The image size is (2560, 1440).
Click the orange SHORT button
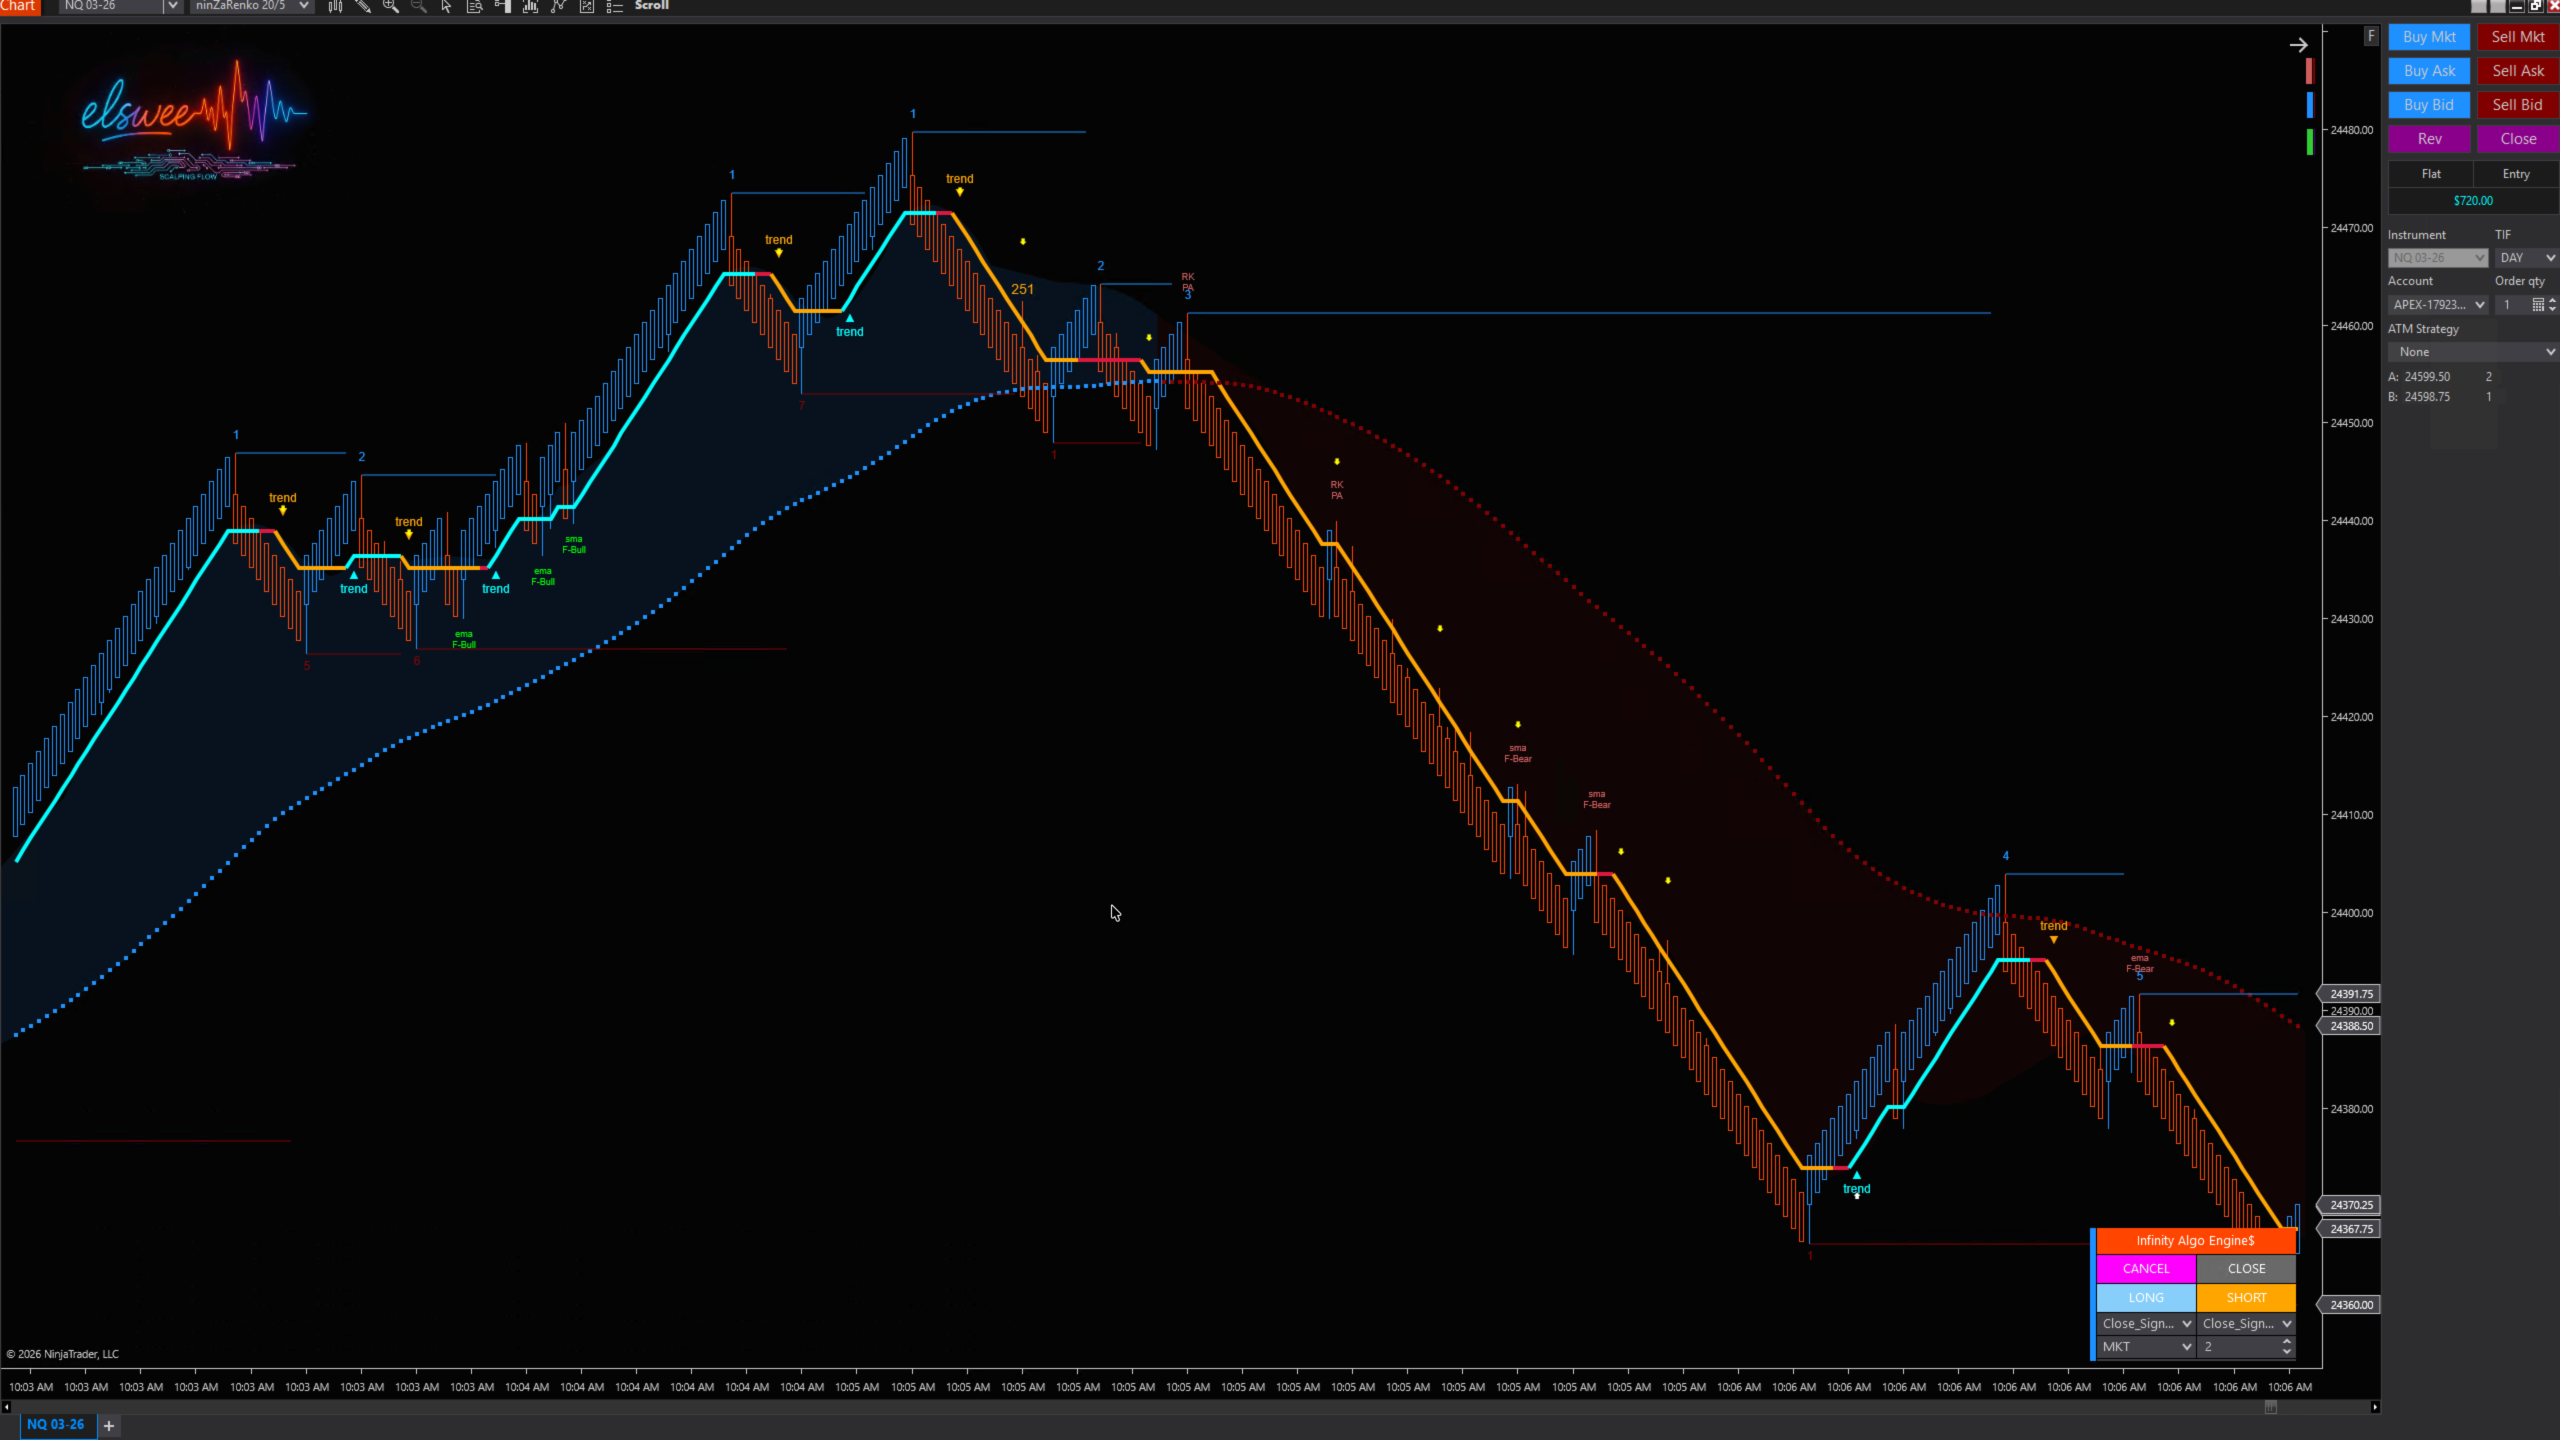pos(2246,1298)
